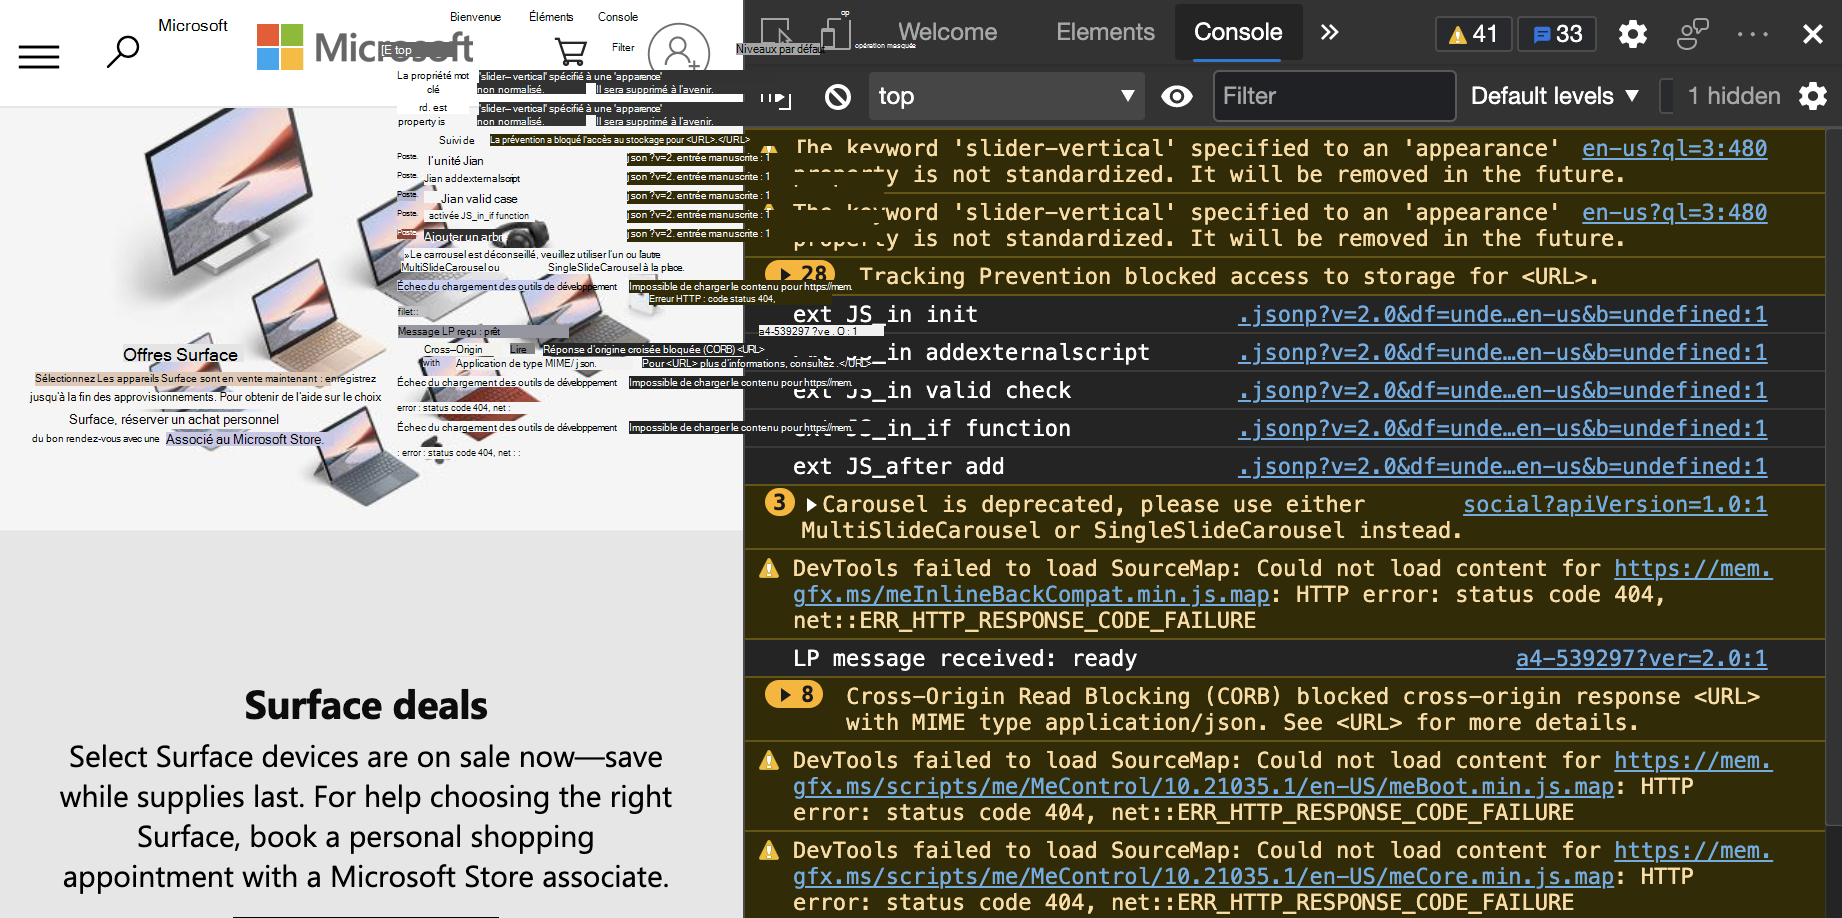Click the Microsoft logo on the page

(x=366, y=46)
